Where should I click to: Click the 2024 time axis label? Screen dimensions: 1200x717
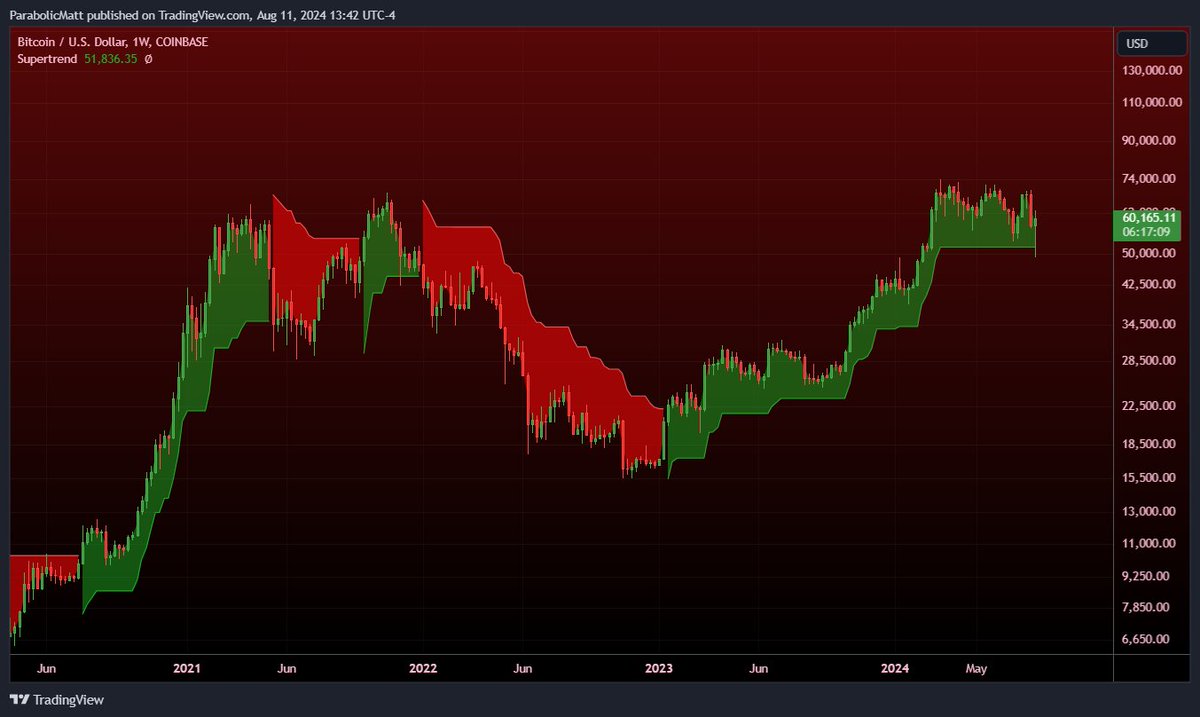[x=895, y=668]
